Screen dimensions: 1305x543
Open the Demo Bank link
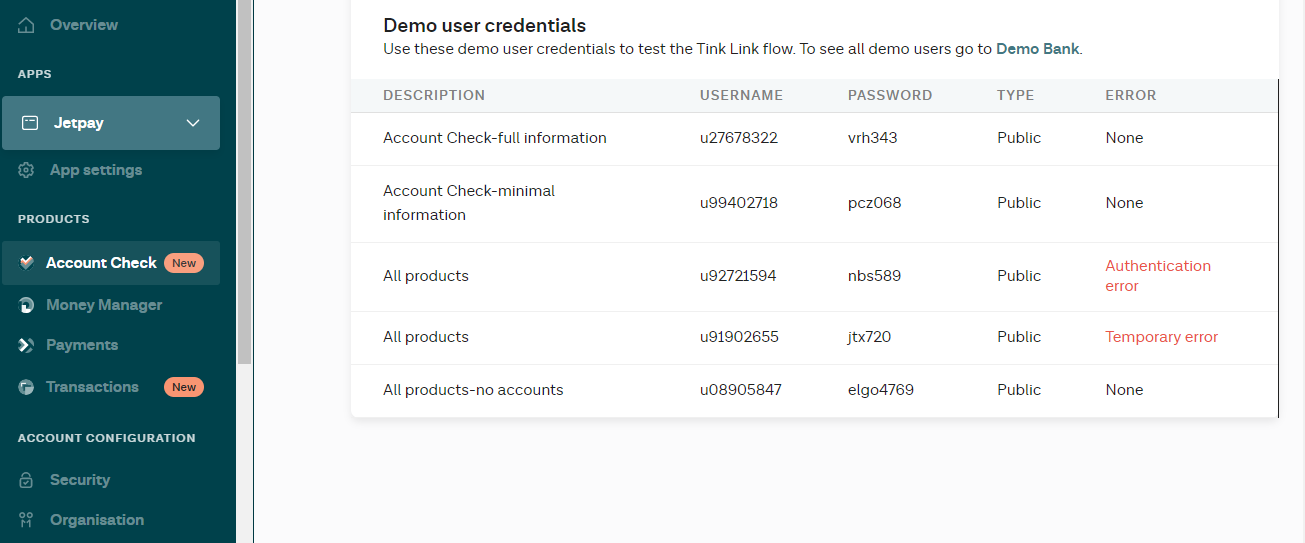pyautogui.click(x=1037, y=48)
